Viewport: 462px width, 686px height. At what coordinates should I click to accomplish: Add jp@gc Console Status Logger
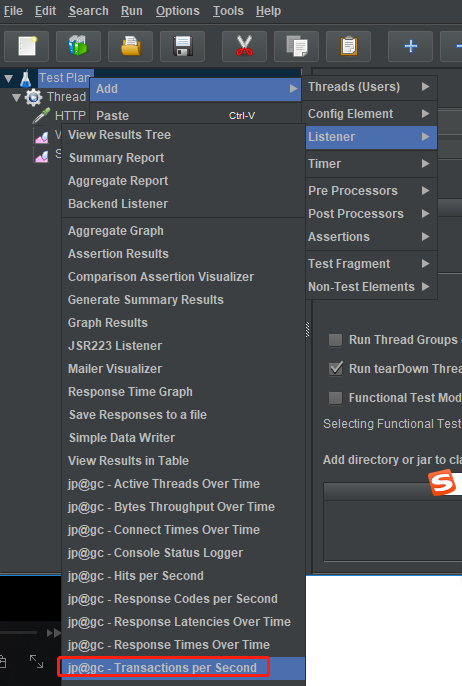click(183, 553)
